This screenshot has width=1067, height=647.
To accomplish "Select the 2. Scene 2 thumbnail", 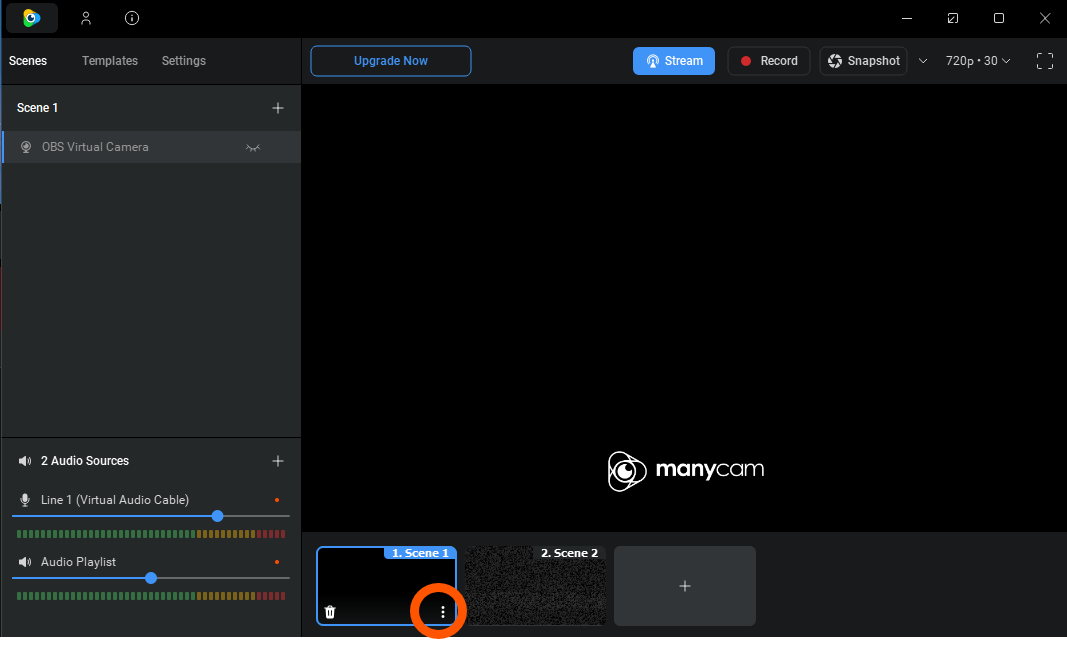I will coord(536,586).
